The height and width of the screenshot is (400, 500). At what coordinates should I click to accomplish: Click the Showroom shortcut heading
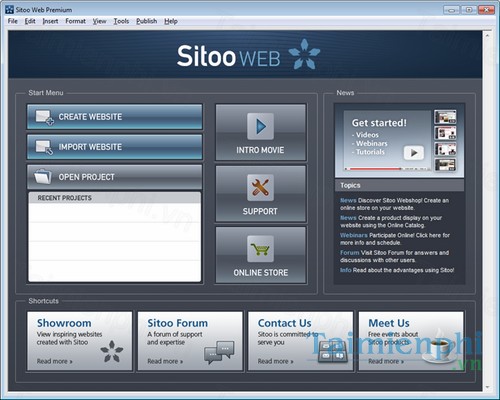coord(64,323)
